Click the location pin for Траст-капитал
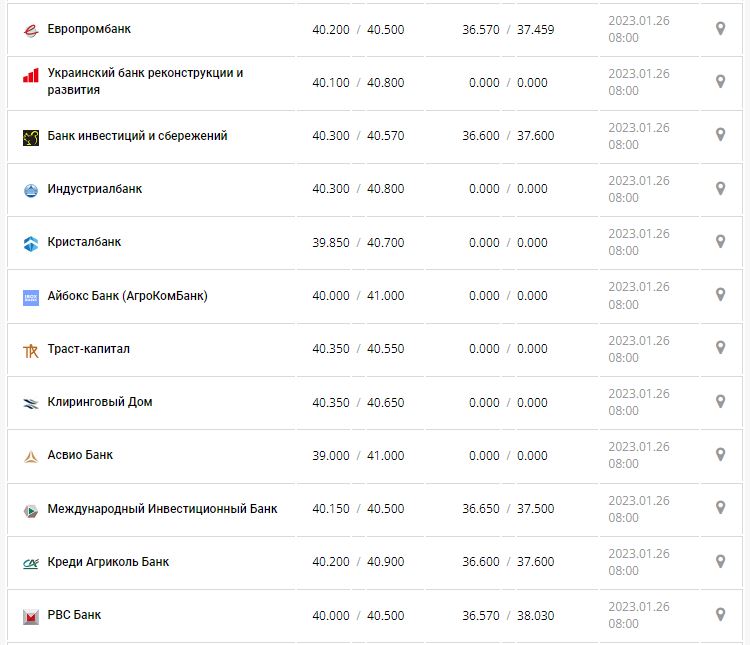This screenshot has height=645, width=750. [720, 348]
